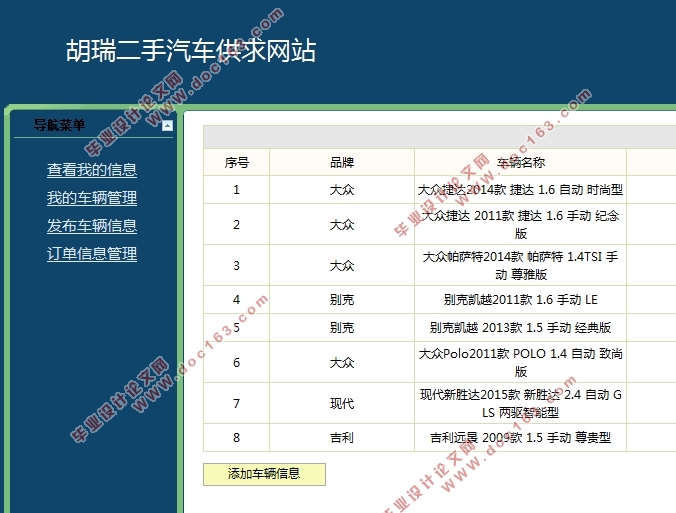Image resolution: width=676 pixels, height=513 pixels.
Task: Click 现代 brand cell in row 7
Action: pyautogui.click(x=342, y=404)
